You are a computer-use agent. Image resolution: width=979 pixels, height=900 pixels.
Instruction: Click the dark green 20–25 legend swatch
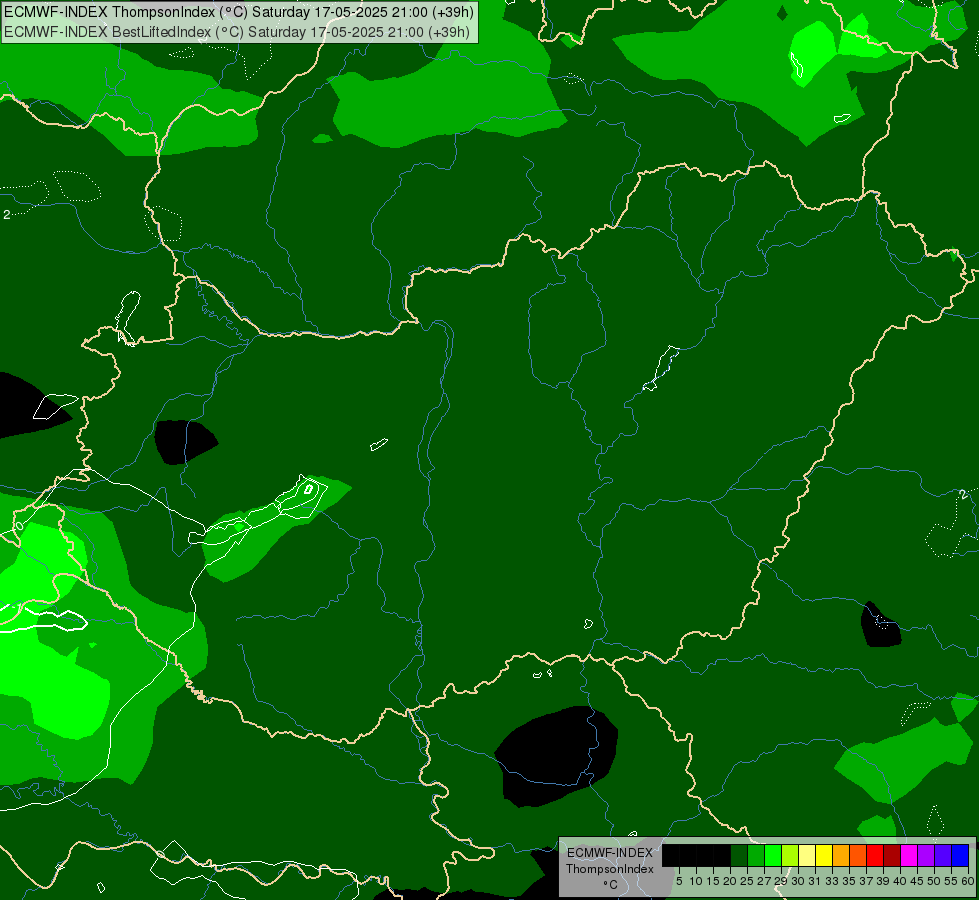point(739,856)
